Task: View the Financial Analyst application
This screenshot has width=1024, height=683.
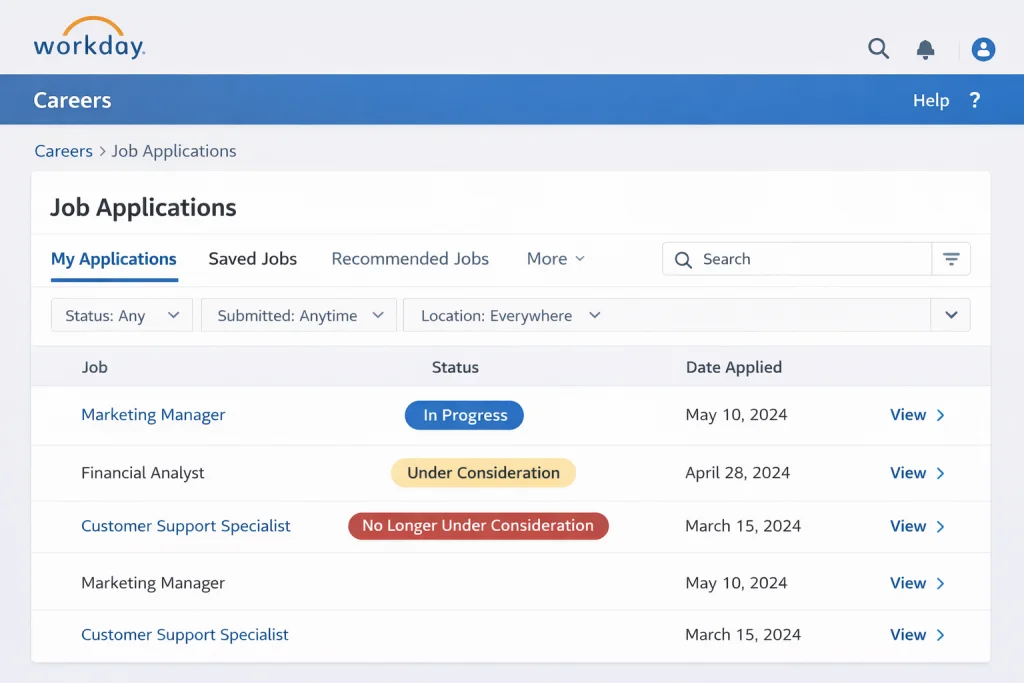Action: [908, 472]
